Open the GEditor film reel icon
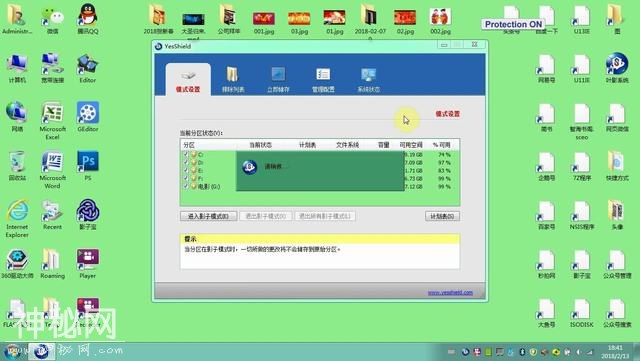The width and height of the screenshot is (640, 361). pyautogui.click(x=87, y=117)
